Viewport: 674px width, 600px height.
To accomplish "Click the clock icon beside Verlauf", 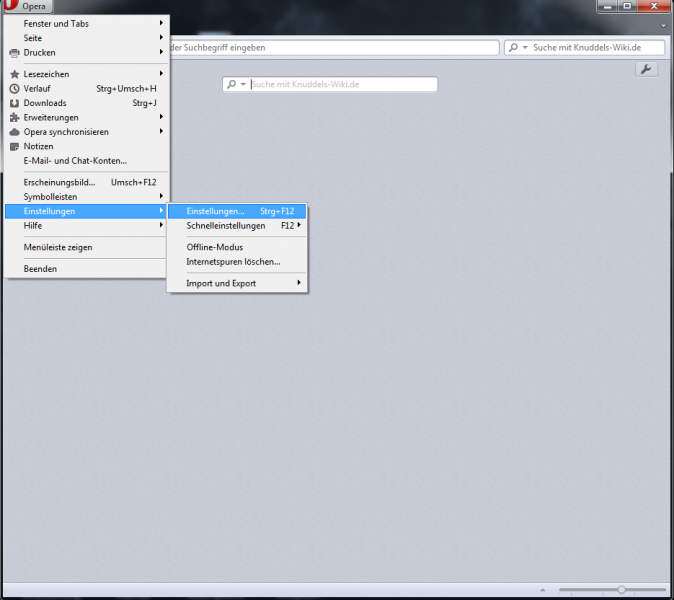I will point(14,88).
